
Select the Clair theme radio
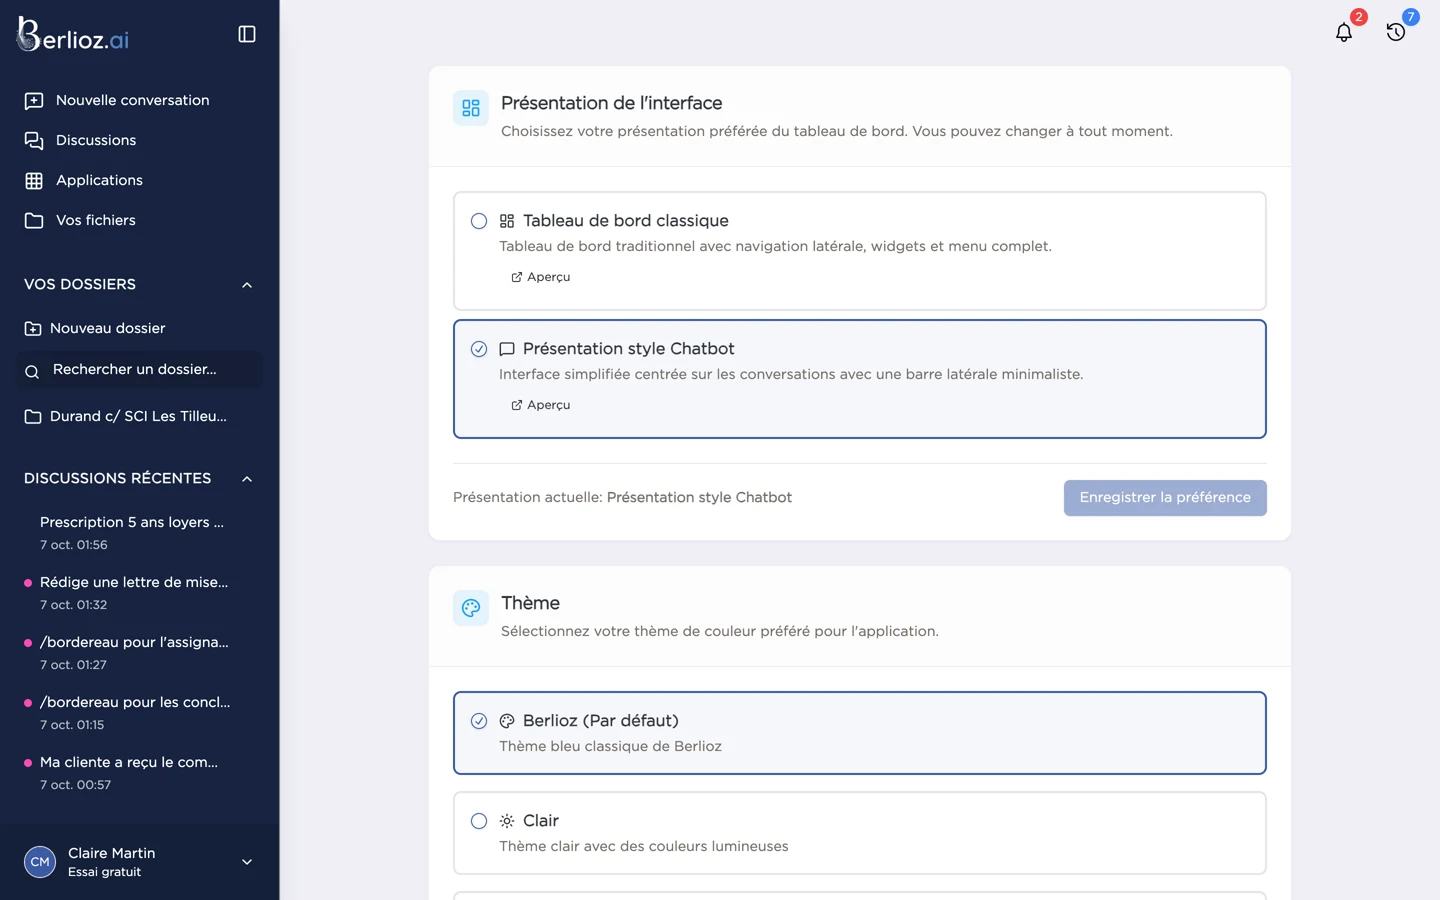click(x=479, y=821)
